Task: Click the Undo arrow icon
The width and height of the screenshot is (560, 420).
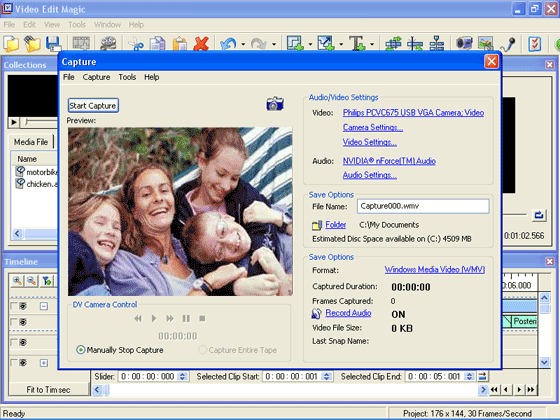Action: (x=228, y=44)
